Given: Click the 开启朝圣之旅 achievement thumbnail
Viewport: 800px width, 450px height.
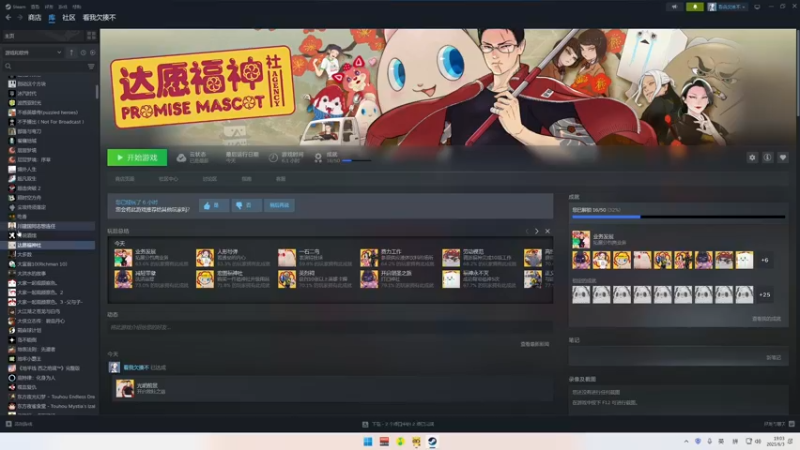Looking at the screenshot, I should tap(369, 279).
